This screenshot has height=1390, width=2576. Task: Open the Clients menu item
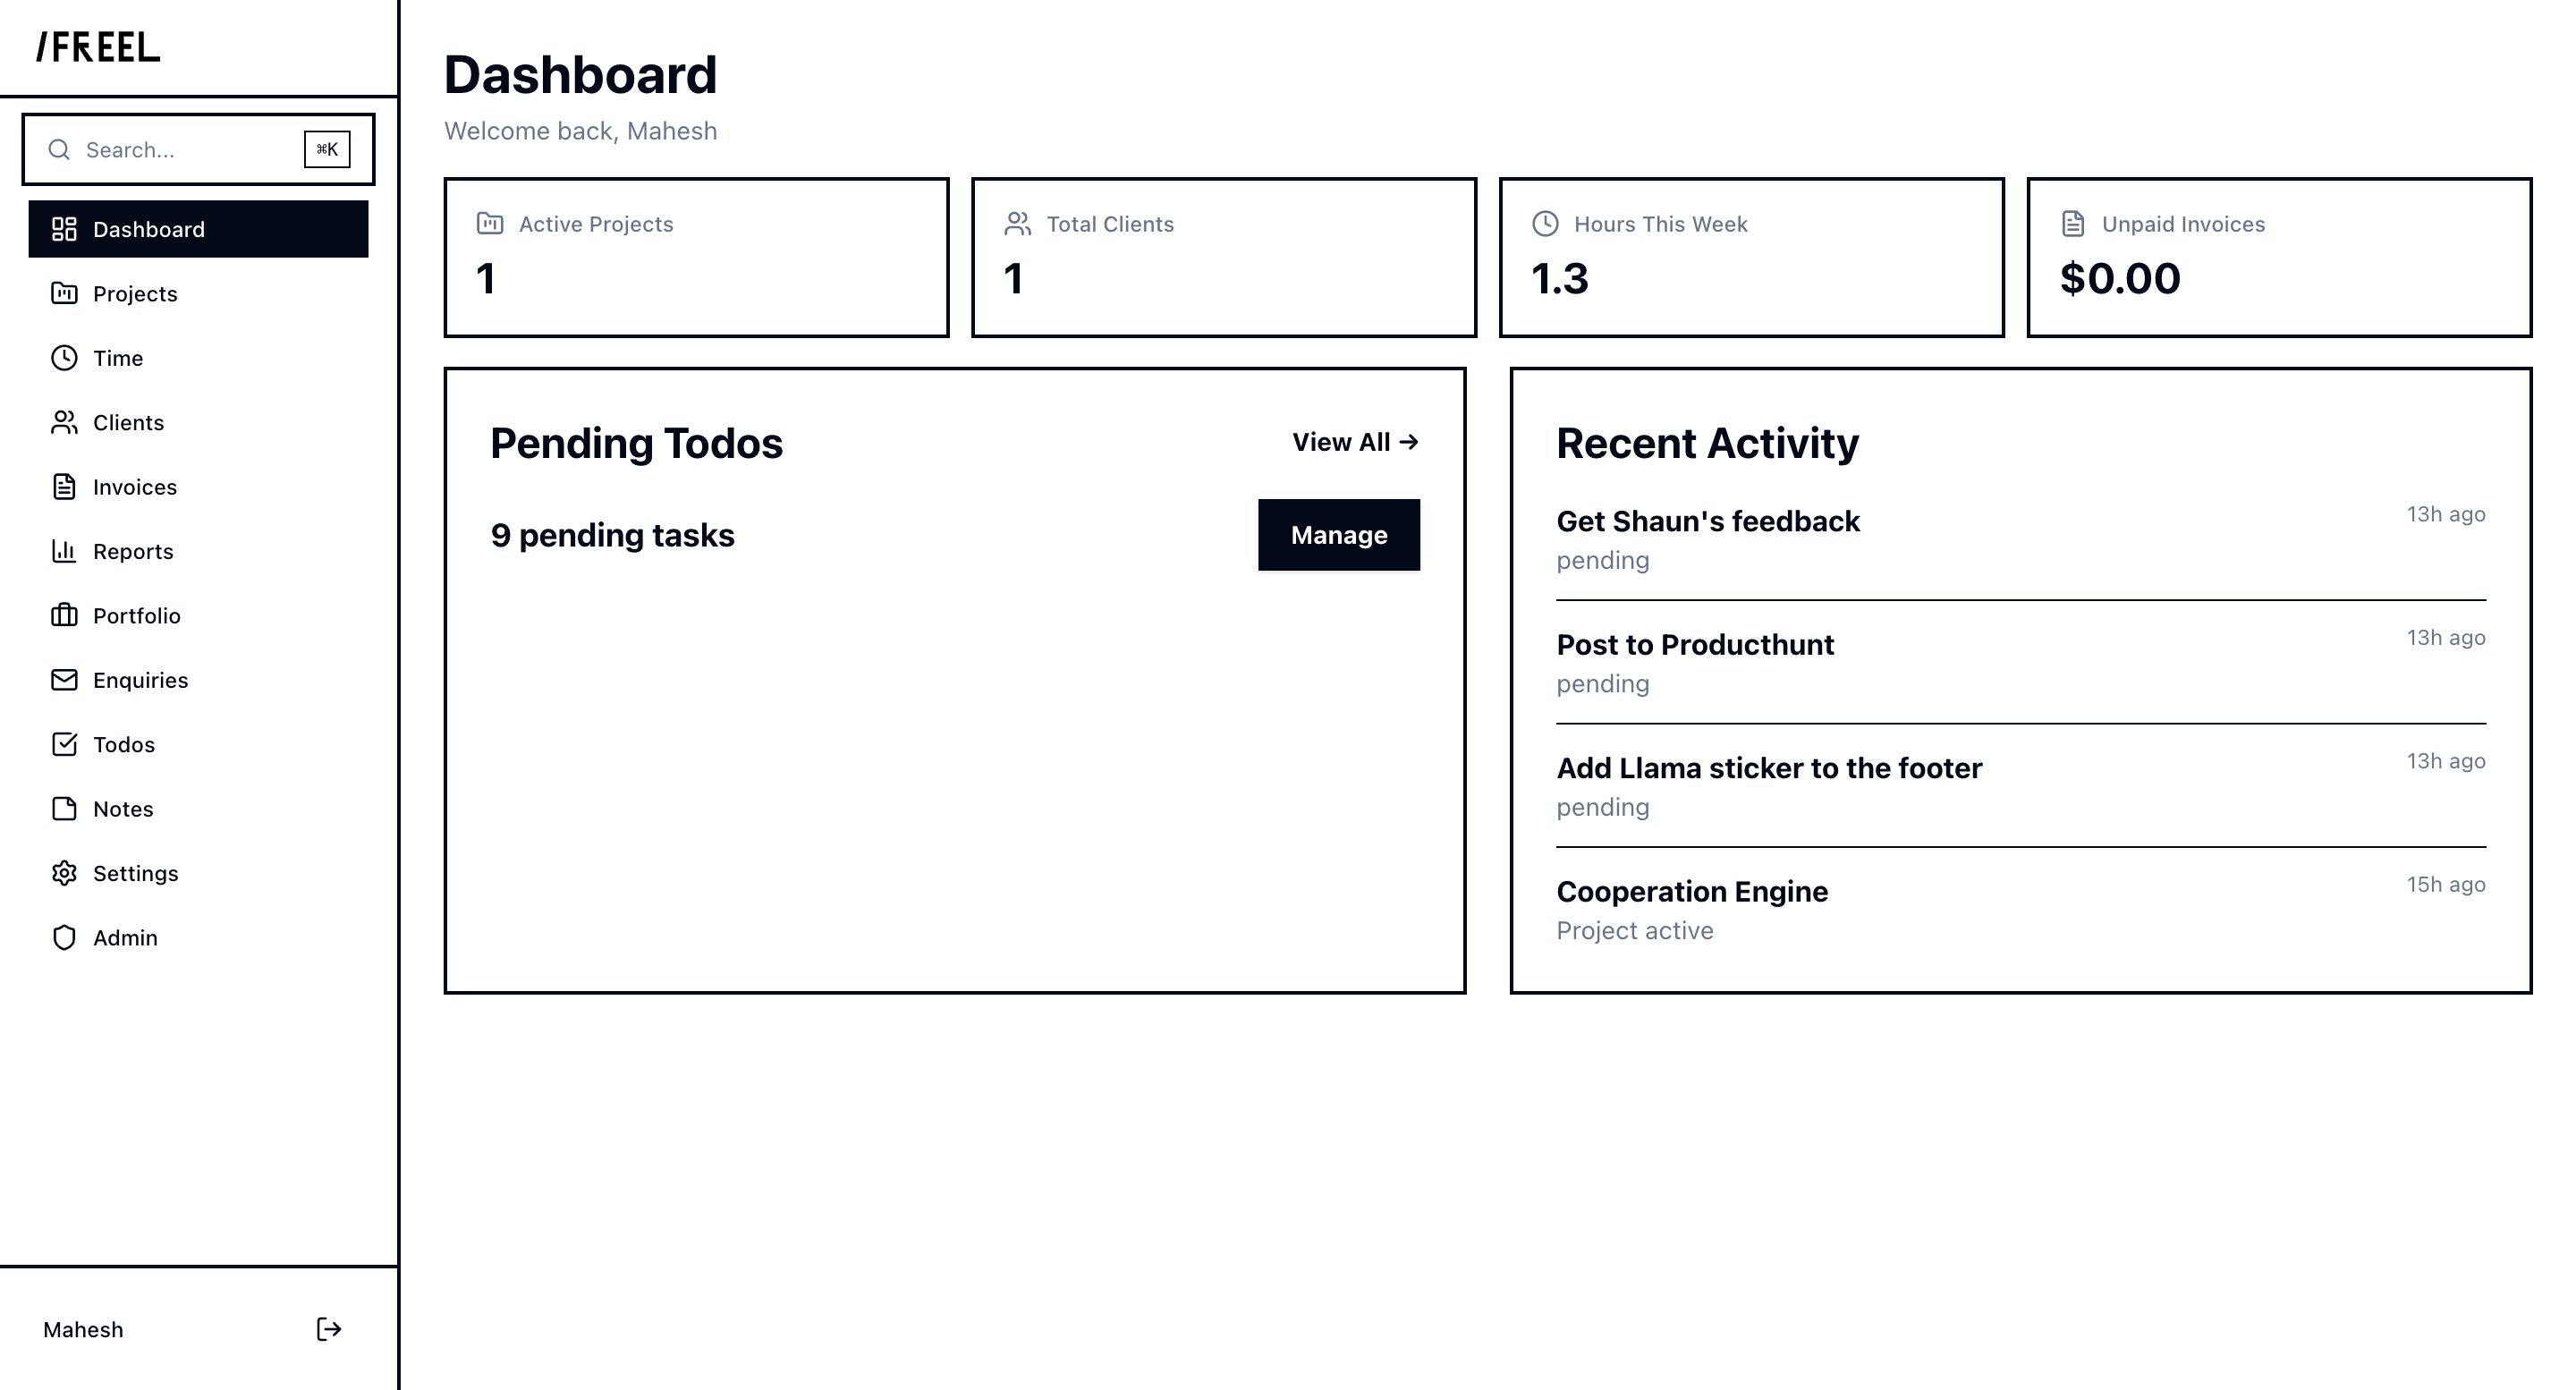(128, 423)
